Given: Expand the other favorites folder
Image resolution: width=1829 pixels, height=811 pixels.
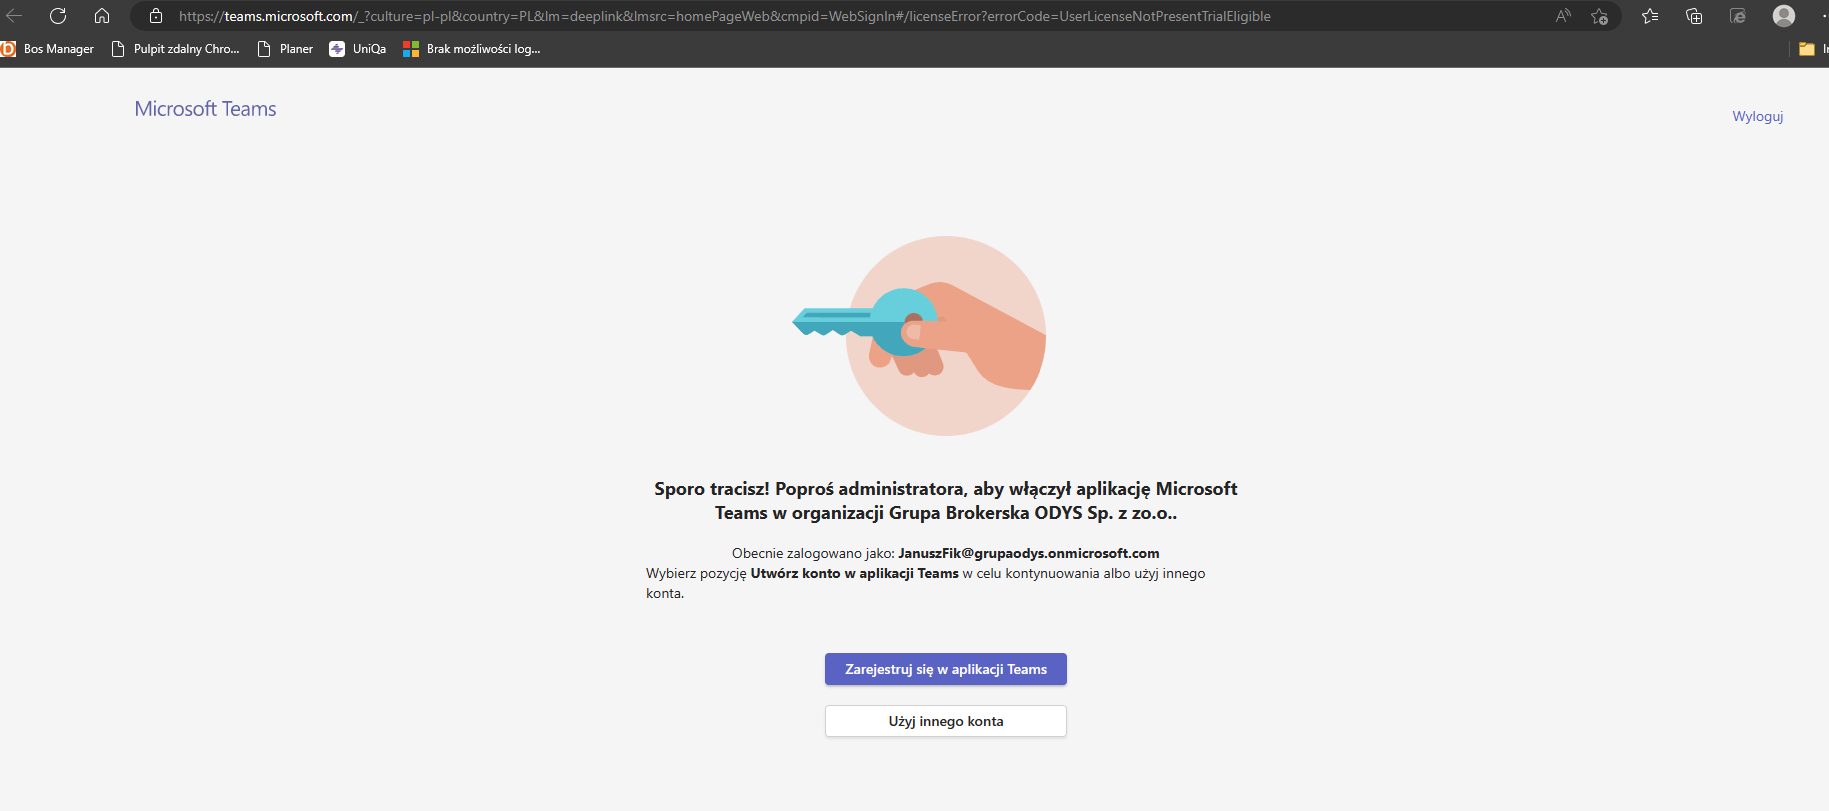Looking at the screenshot, I should [x=1812, y=49].
